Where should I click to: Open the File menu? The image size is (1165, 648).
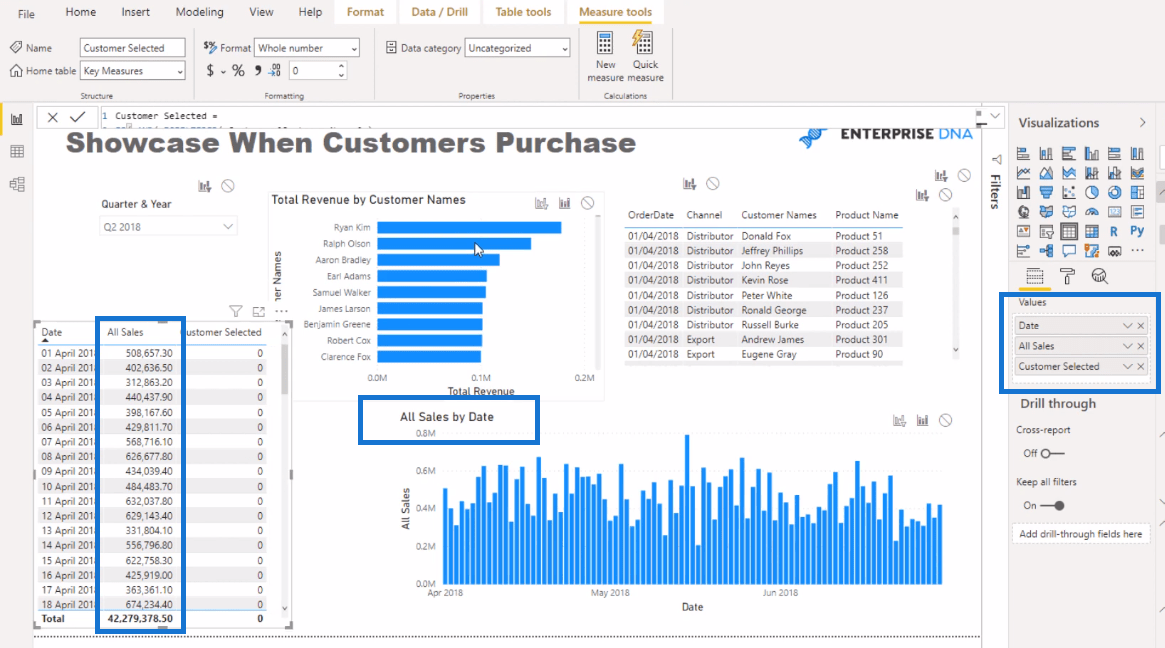(26, 13)
